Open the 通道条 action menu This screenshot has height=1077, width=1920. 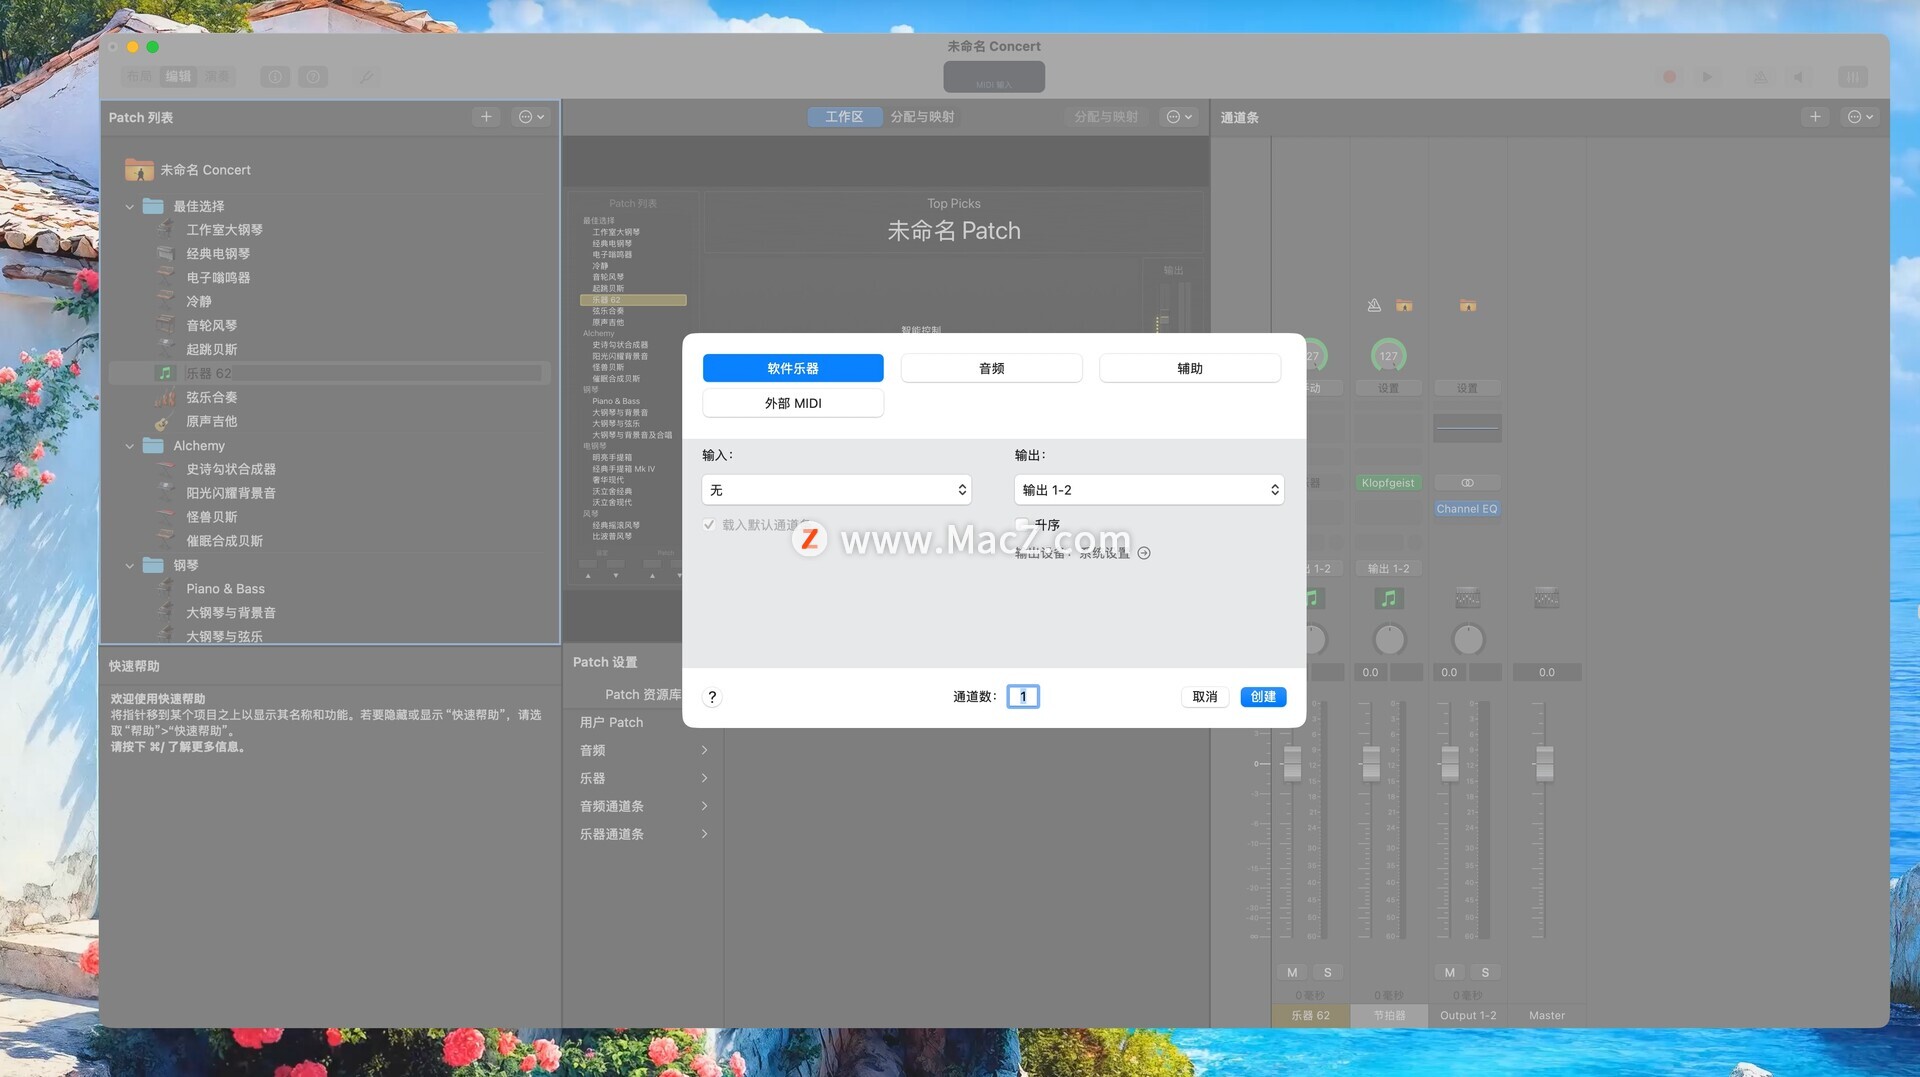pyautogui.click(x=1860, y=117)
